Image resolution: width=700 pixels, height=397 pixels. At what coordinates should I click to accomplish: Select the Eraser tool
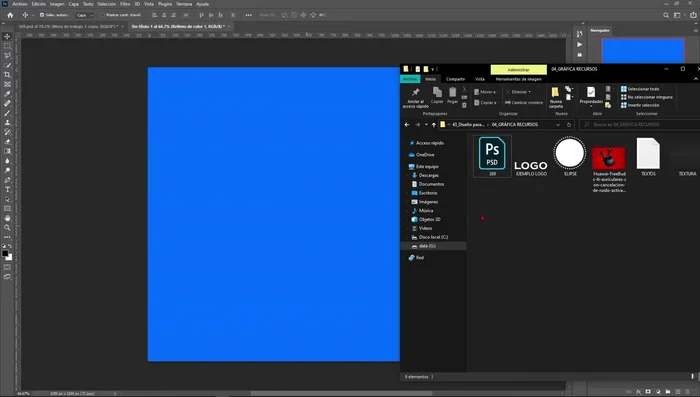pos(7,142)
